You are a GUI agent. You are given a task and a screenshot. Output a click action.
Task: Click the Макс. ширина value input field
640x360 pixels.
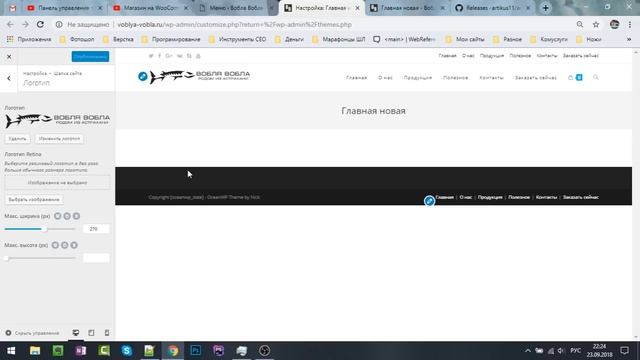(96, 229)
